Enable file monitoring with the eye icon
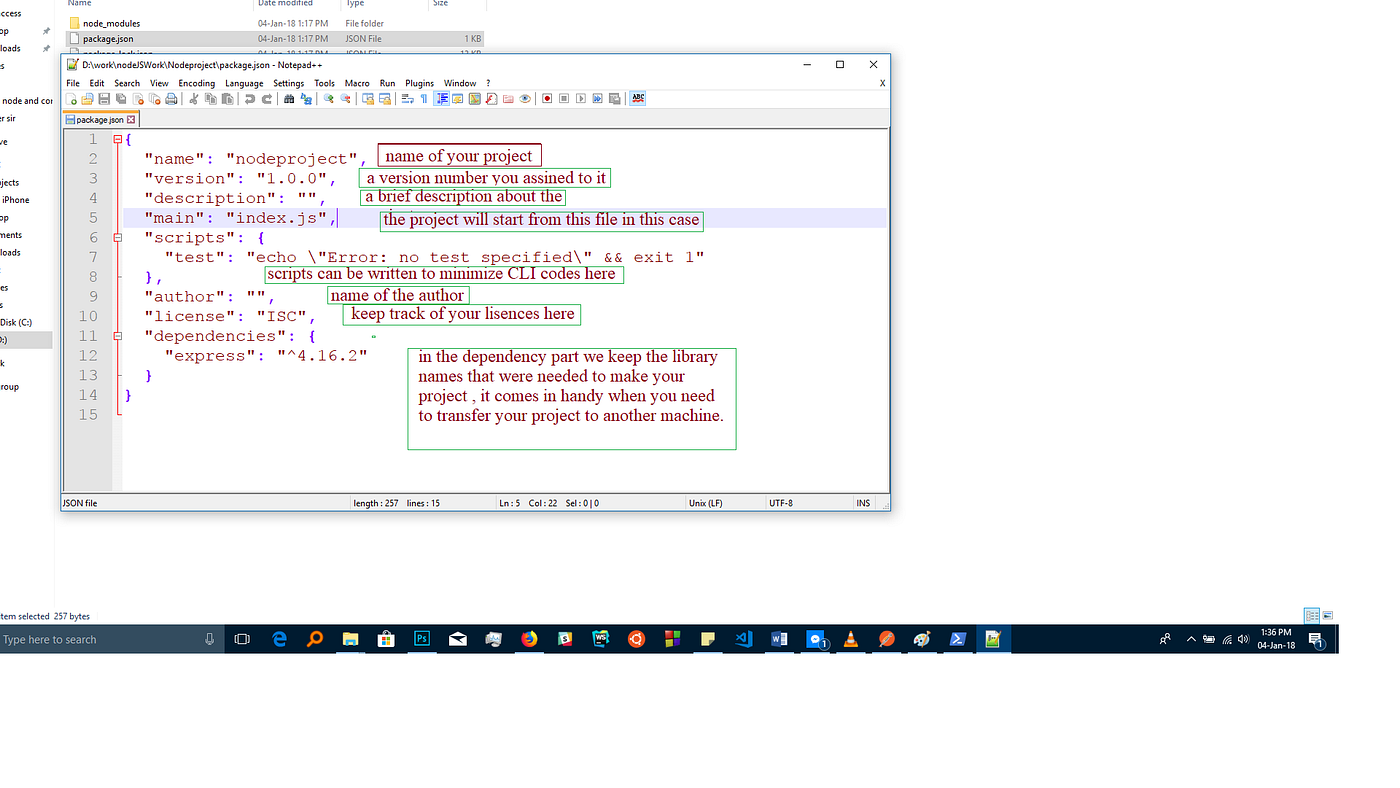Image resolution: width=1400 pixels, height=788 pixels. tap(524, 98)
